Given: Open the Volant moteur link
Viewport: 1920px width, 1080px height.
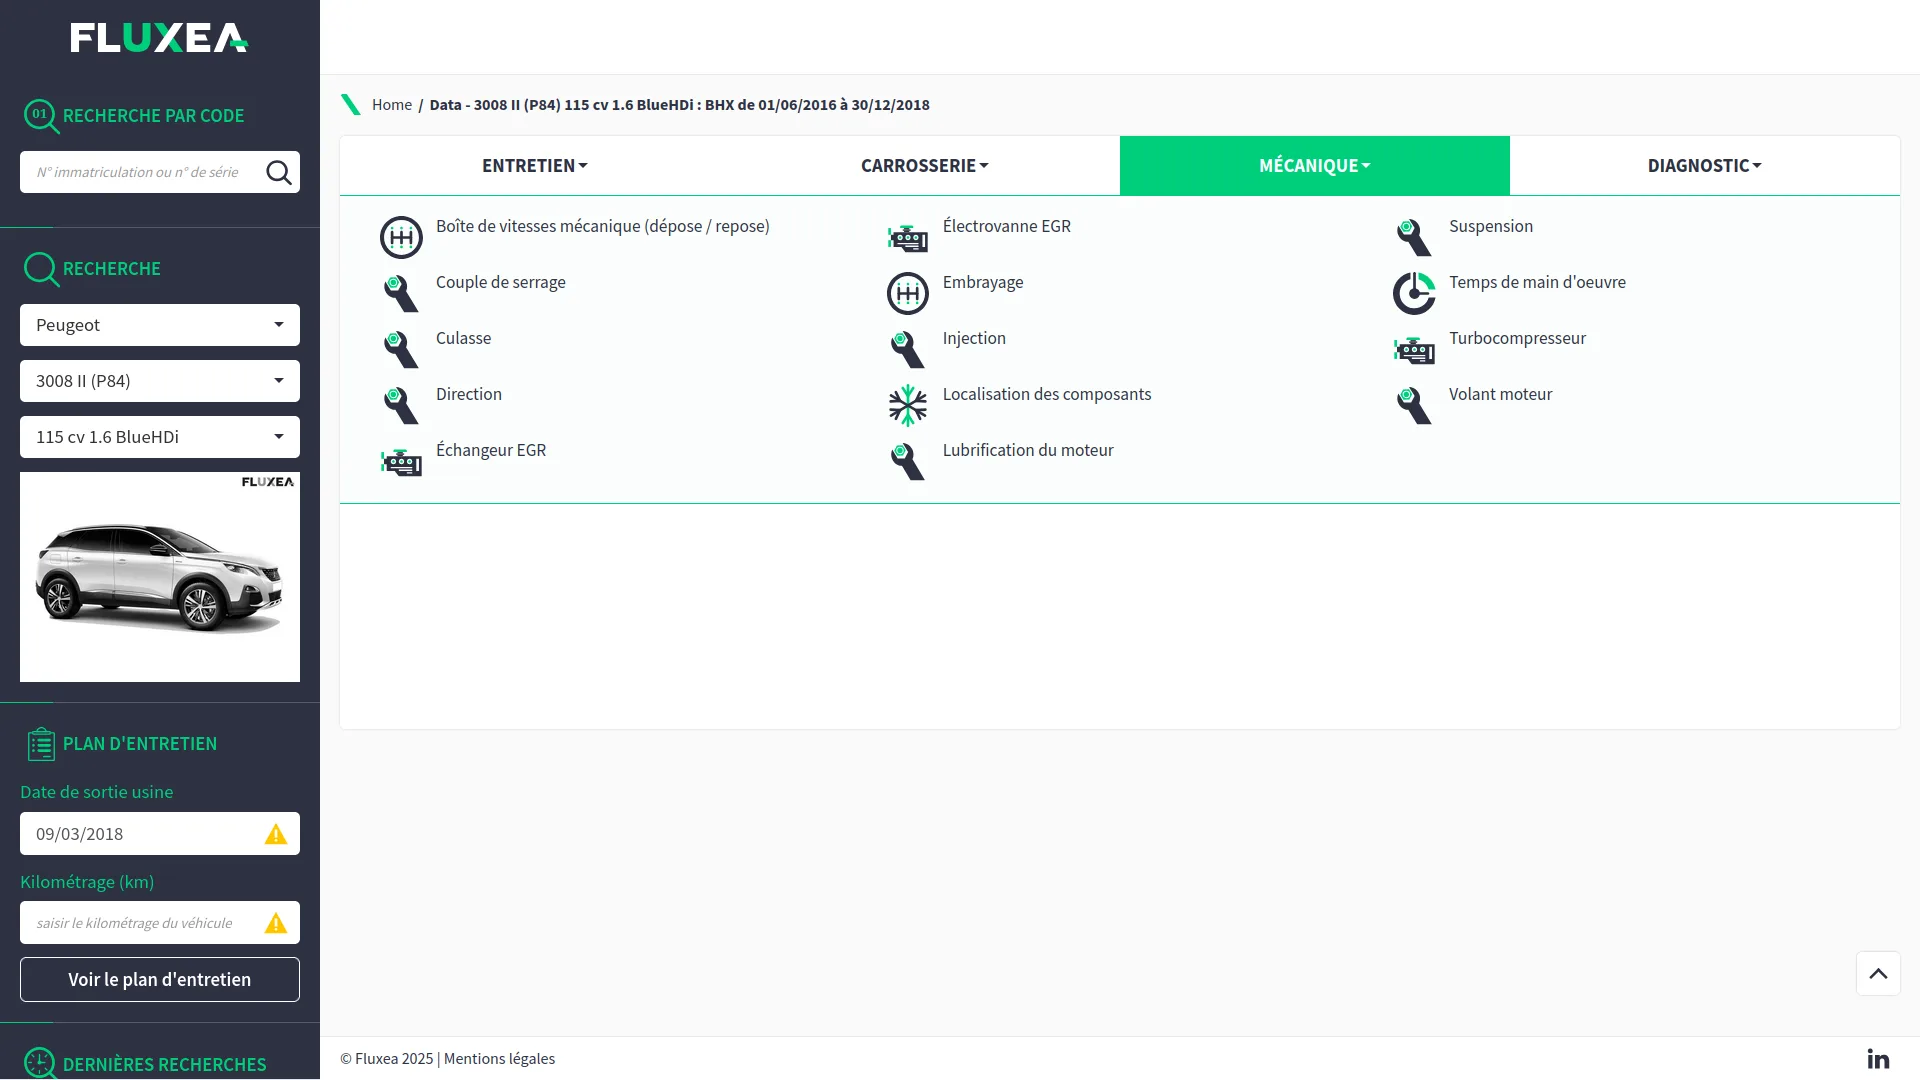Looking at the screenshot, I should 1501,395.
